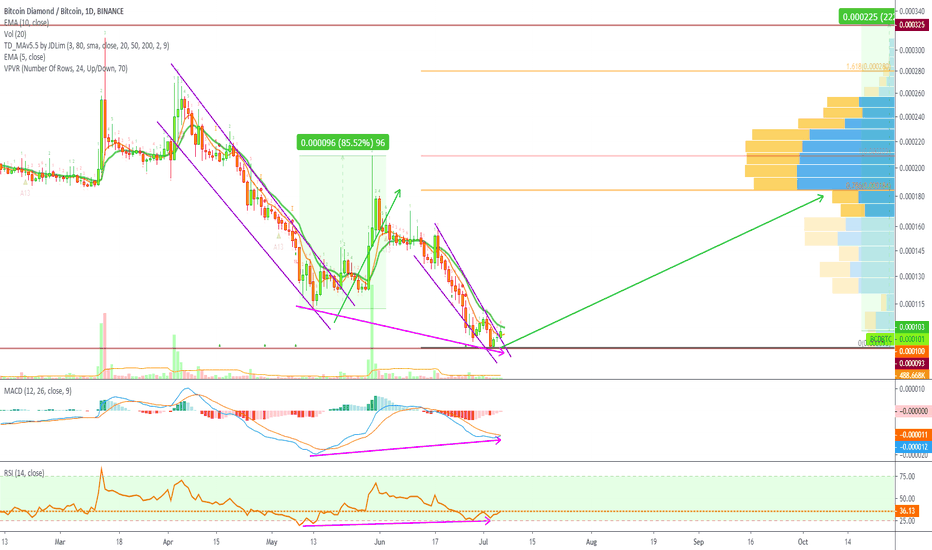The height and width of the screenshot is (550, 932).
Task: Select the EMA (10, close) indicator legend
Action: click(x=26, y=23)
